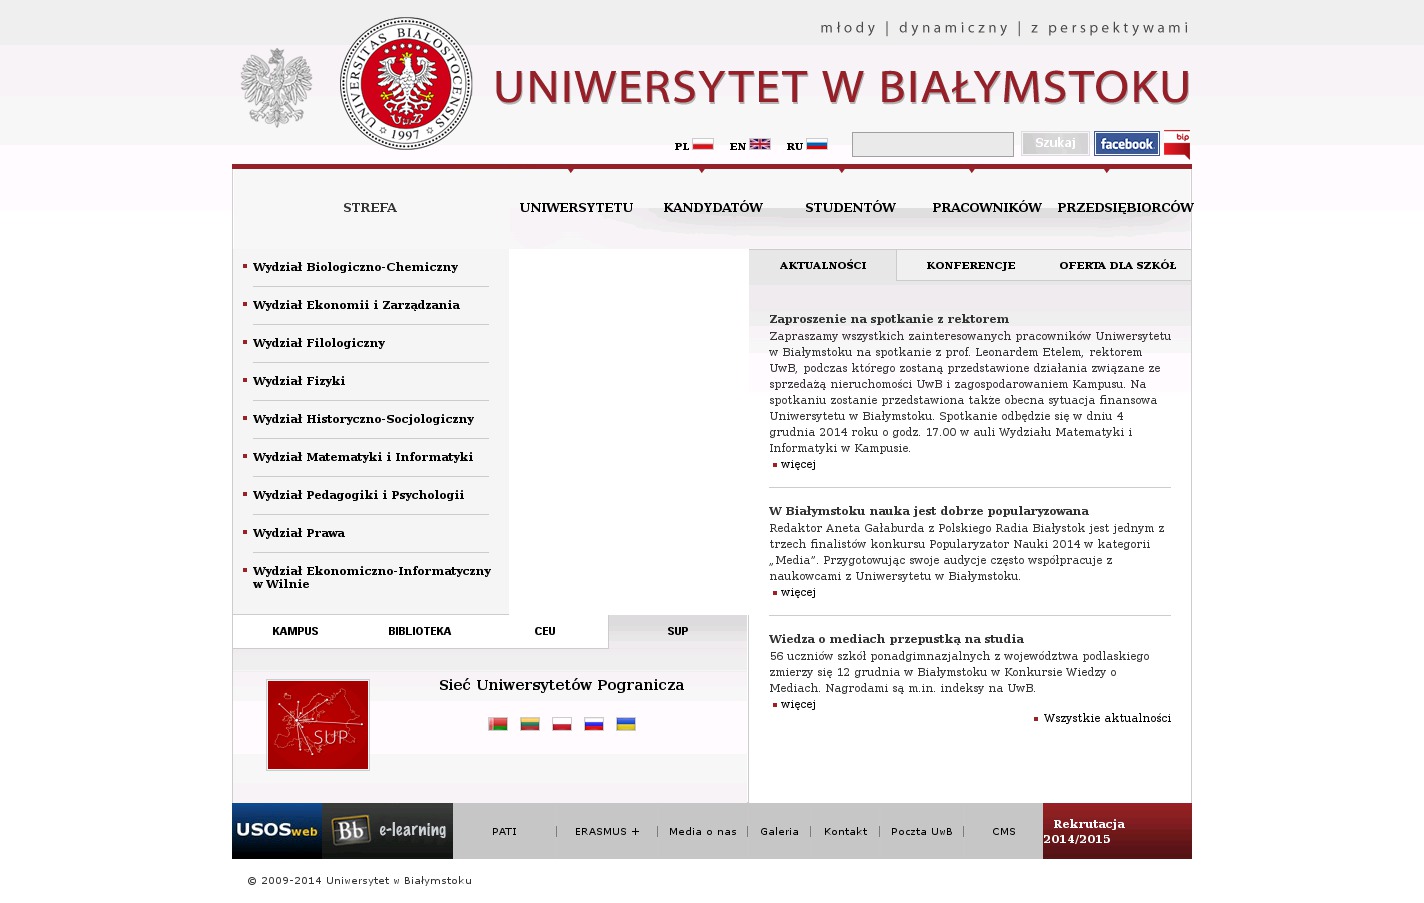1424x903 pixels.
Task: Go to Wydział Fizyki
Action: point(299,381)
